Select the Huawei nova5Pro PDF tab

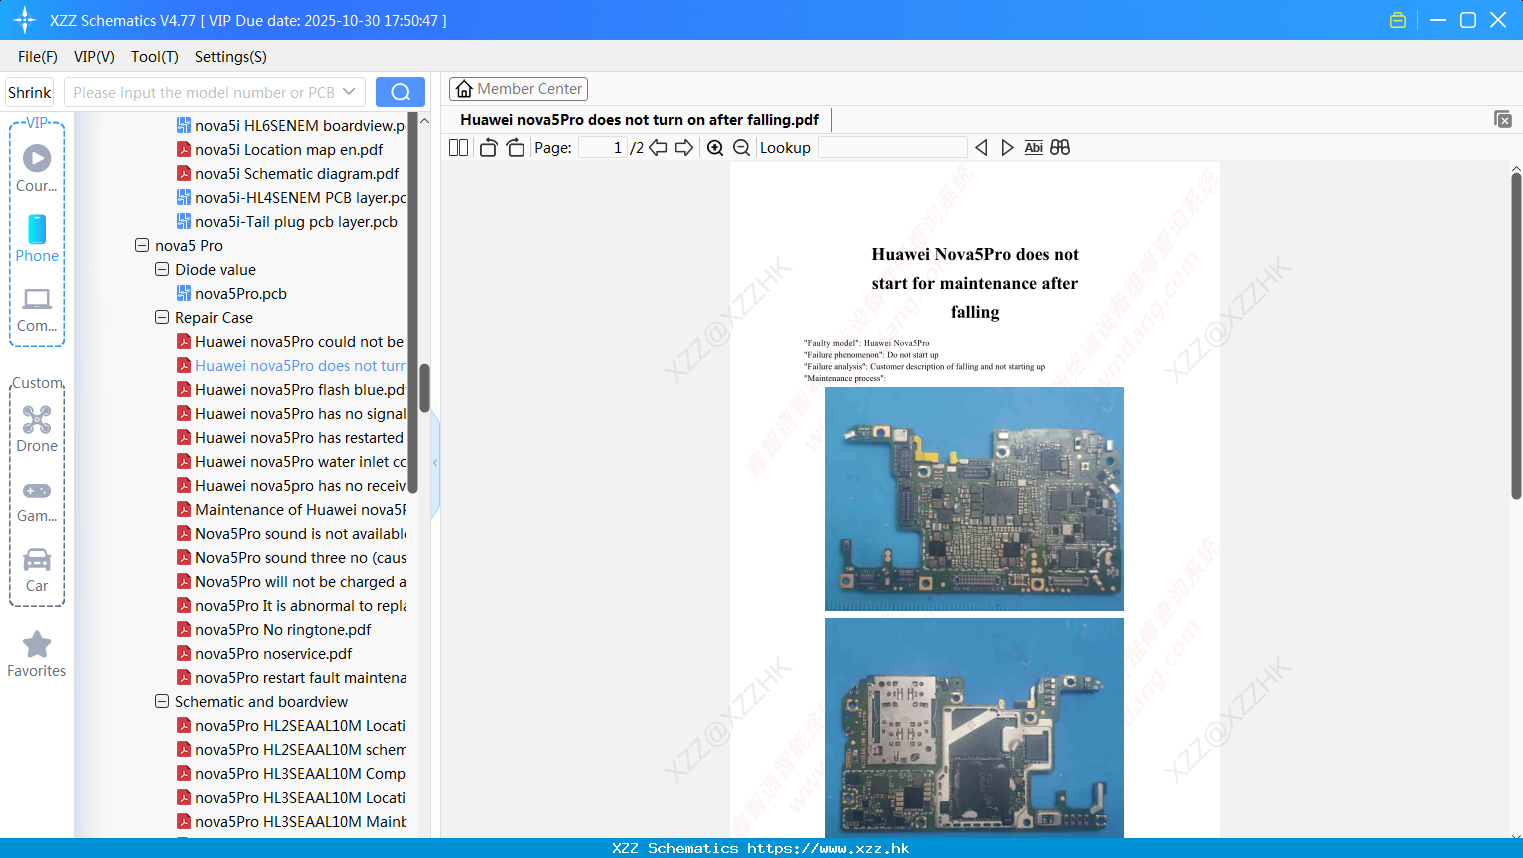click(x=639, y=120)
